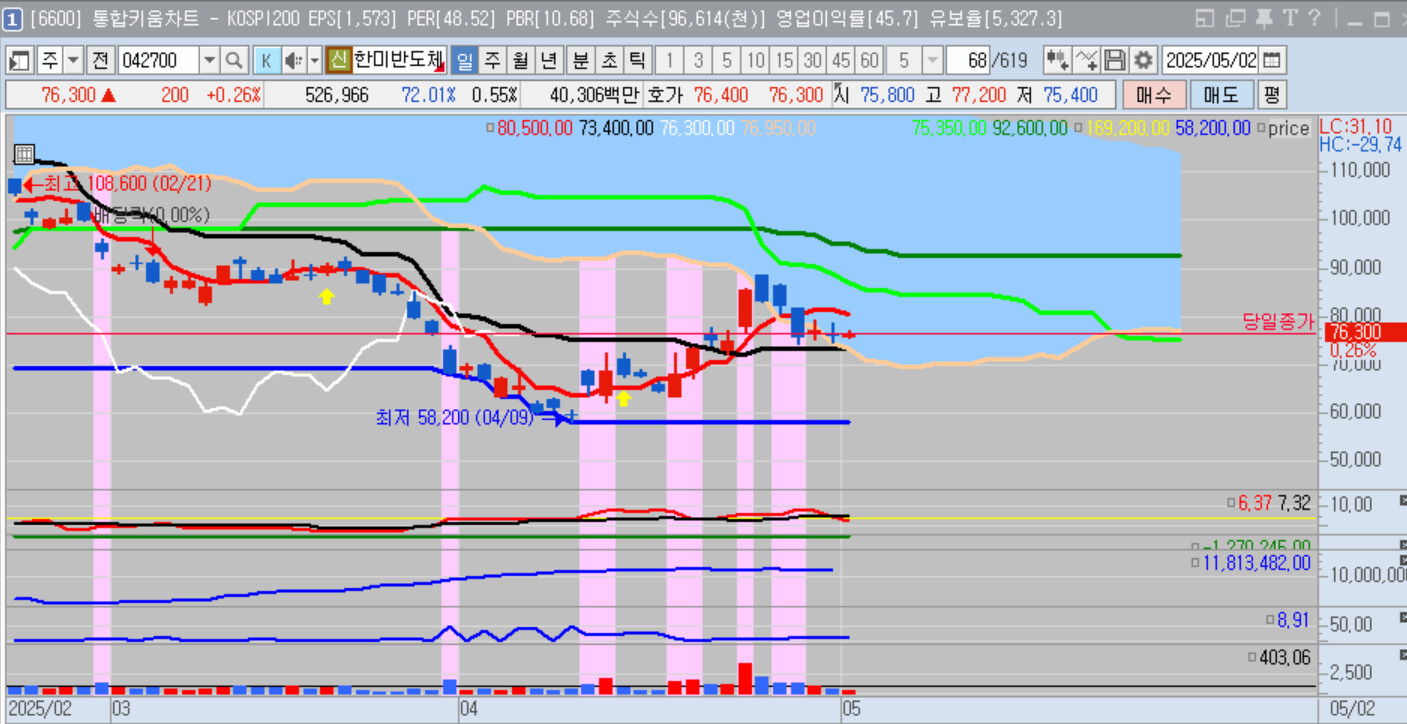Open the calendar date picker icon

point(1272,61)
